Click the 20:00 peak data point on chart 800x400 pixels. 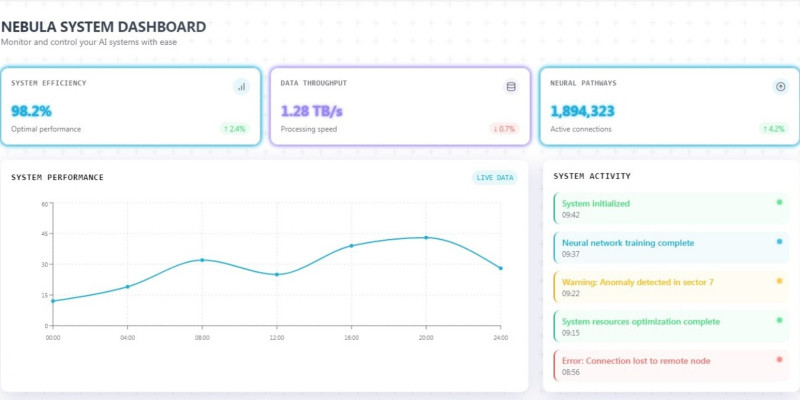point(426,238)
